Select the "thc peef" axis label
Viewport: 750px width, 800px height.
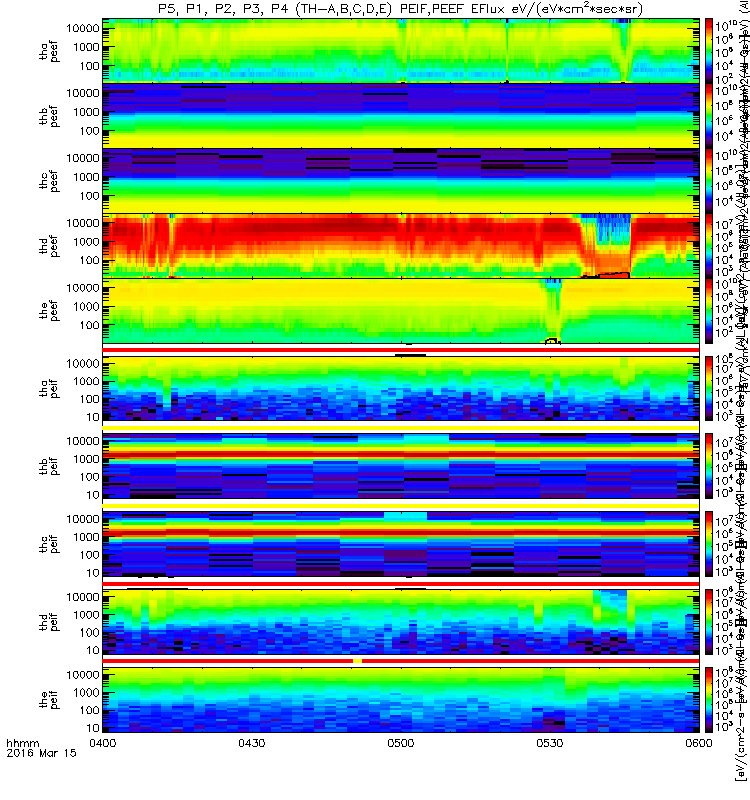coord(49,182)
